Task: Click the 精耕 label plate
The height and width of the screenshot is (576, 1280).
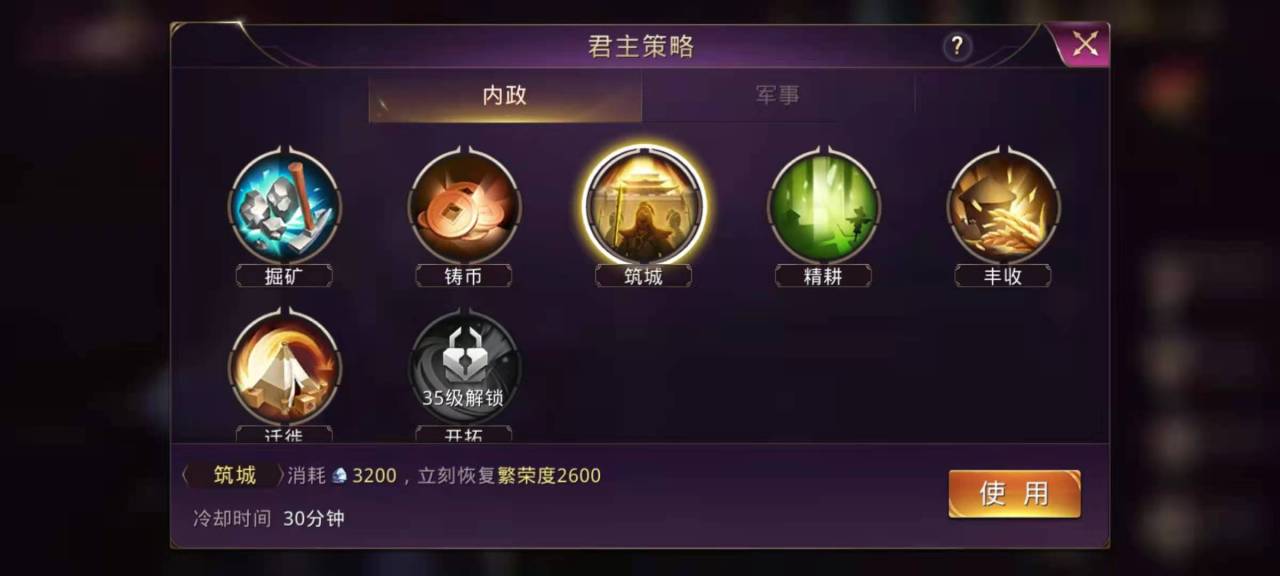Action: pos(823,276)
